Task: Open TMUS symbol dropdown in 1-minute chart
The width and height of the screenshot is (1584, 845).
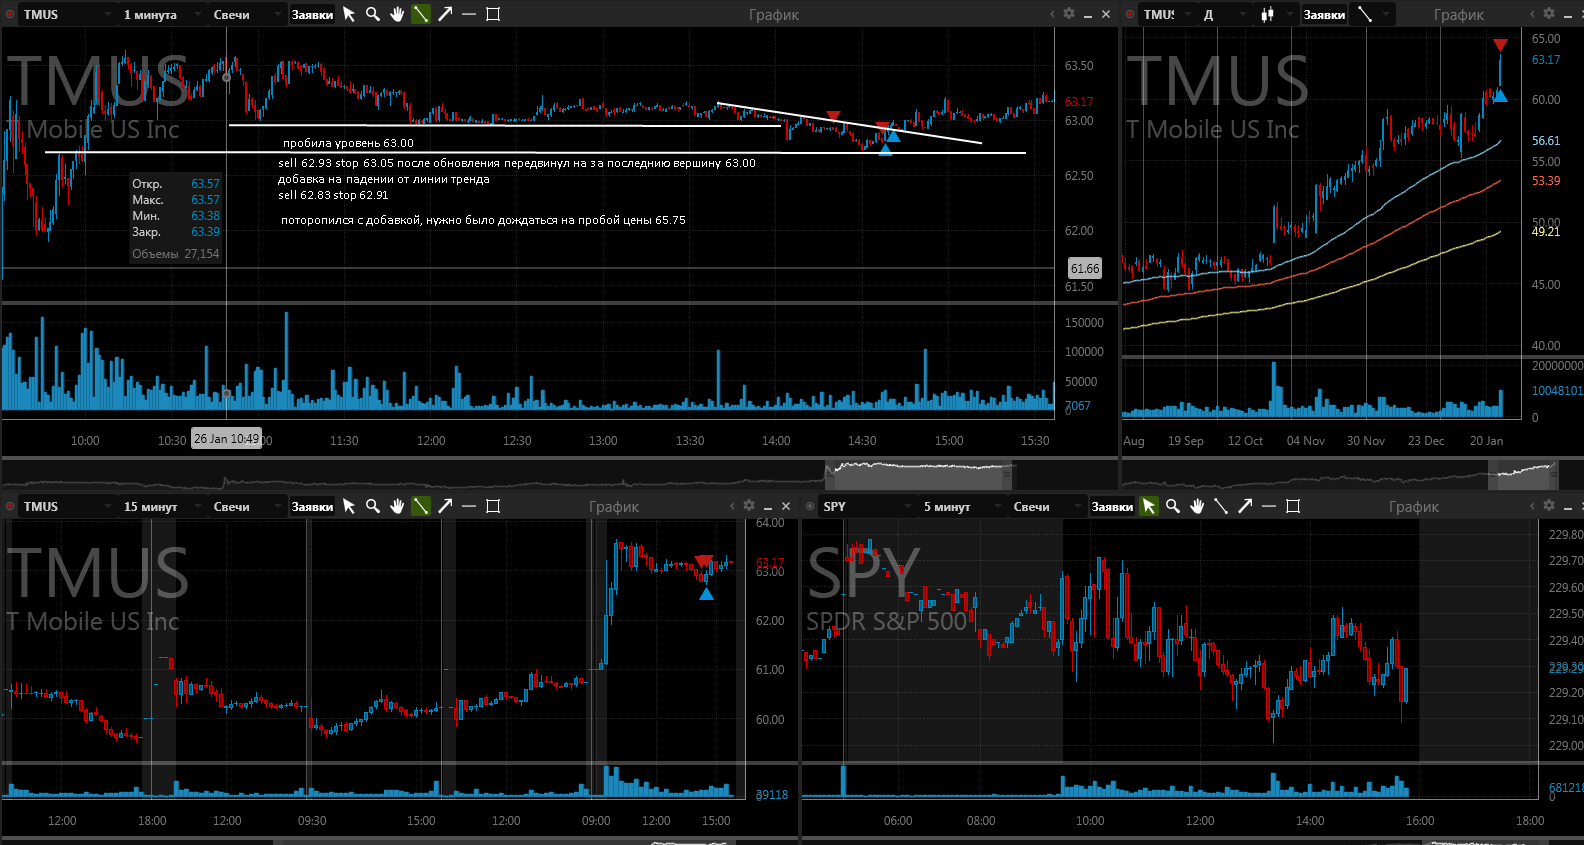Action: pyautogui.click(x=67, y=14)
